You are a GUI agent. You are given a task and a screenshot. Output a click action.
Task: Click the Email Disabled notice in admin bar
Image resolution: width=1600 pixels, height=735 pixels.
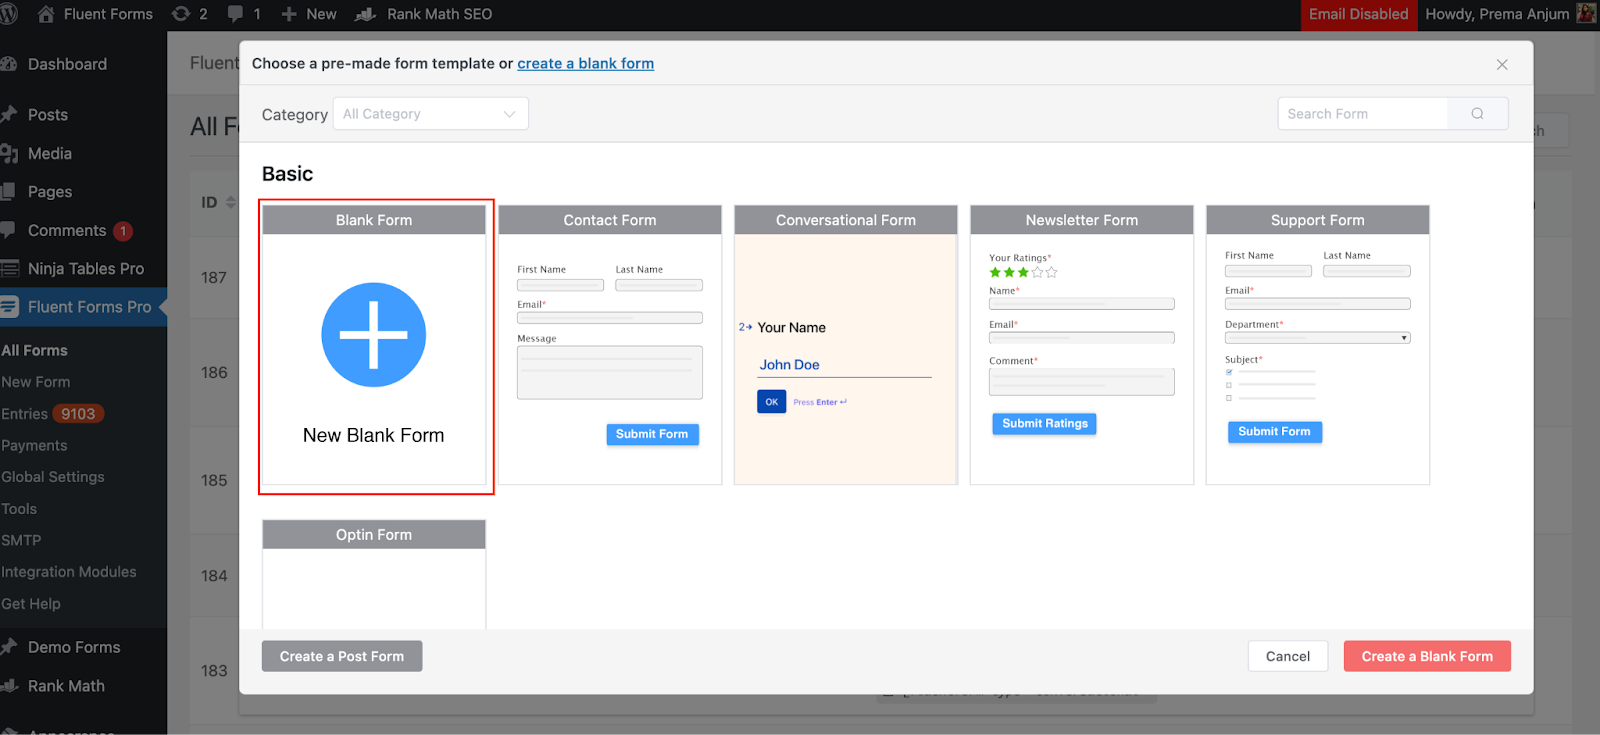tap(1358, 14)
